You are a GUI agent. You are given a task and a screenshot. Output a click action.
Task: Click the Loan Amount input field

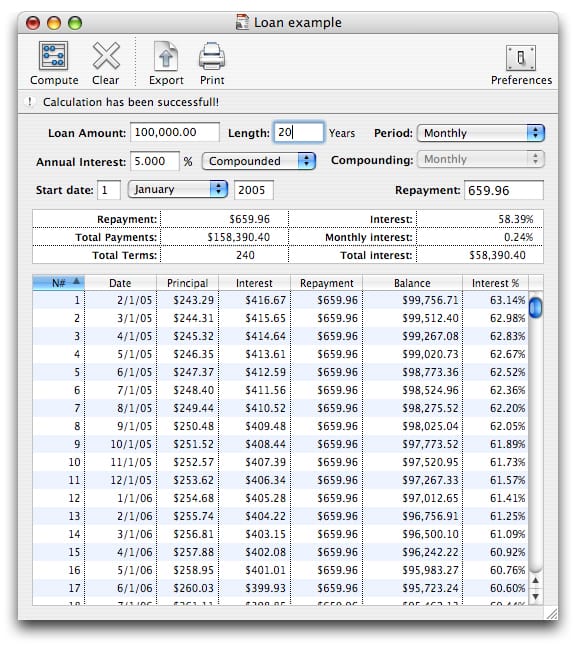pyautogui.click(x=175, y=132)
